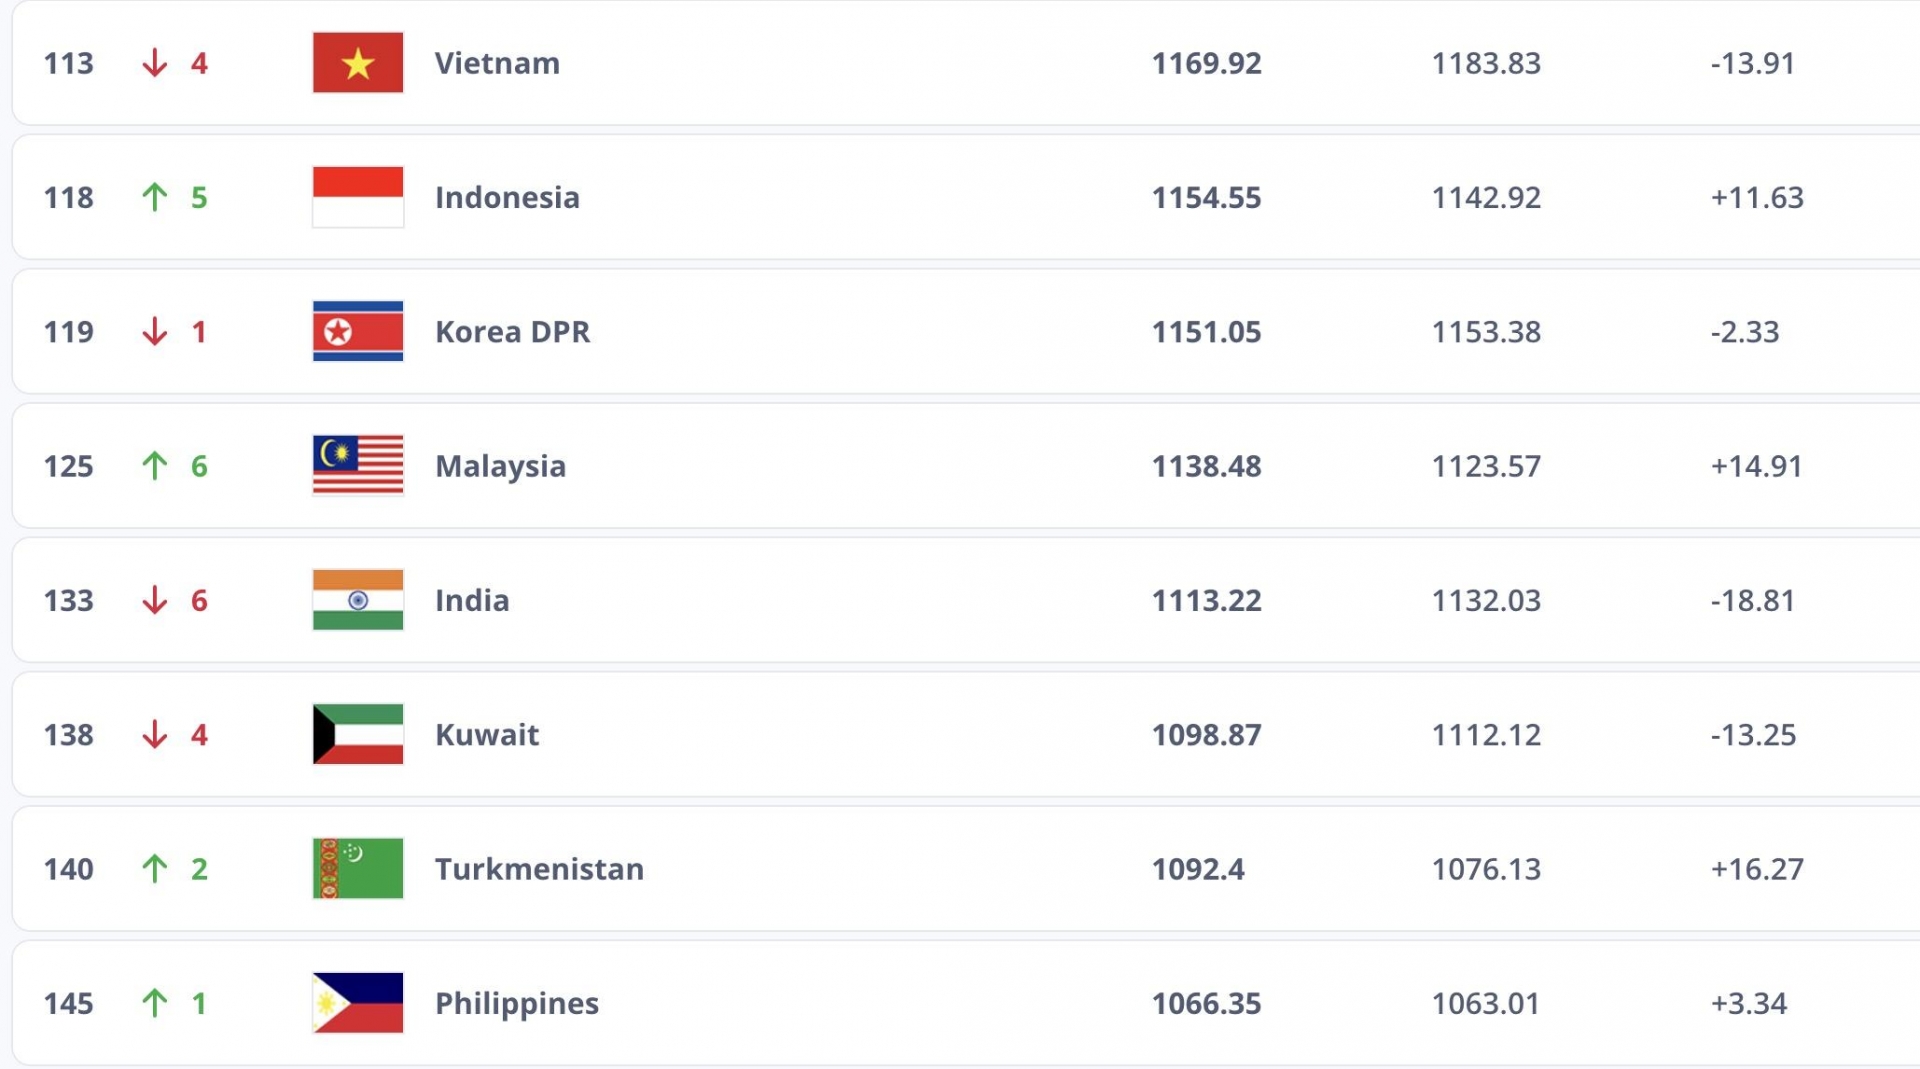Screen dimensions: 1920x1069
Task: Select the green up arrow beside Indonesia
Action: coord(154,197)
